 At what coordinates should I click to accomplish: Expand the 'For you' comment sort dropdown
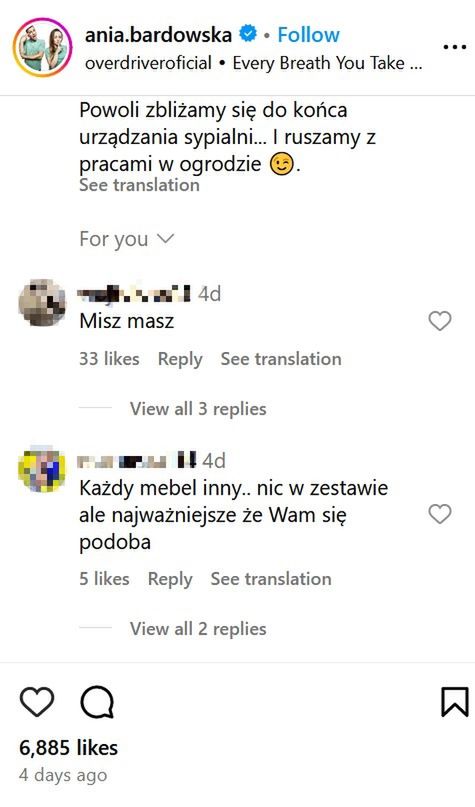pyautogui.click(x=127, y=239)
